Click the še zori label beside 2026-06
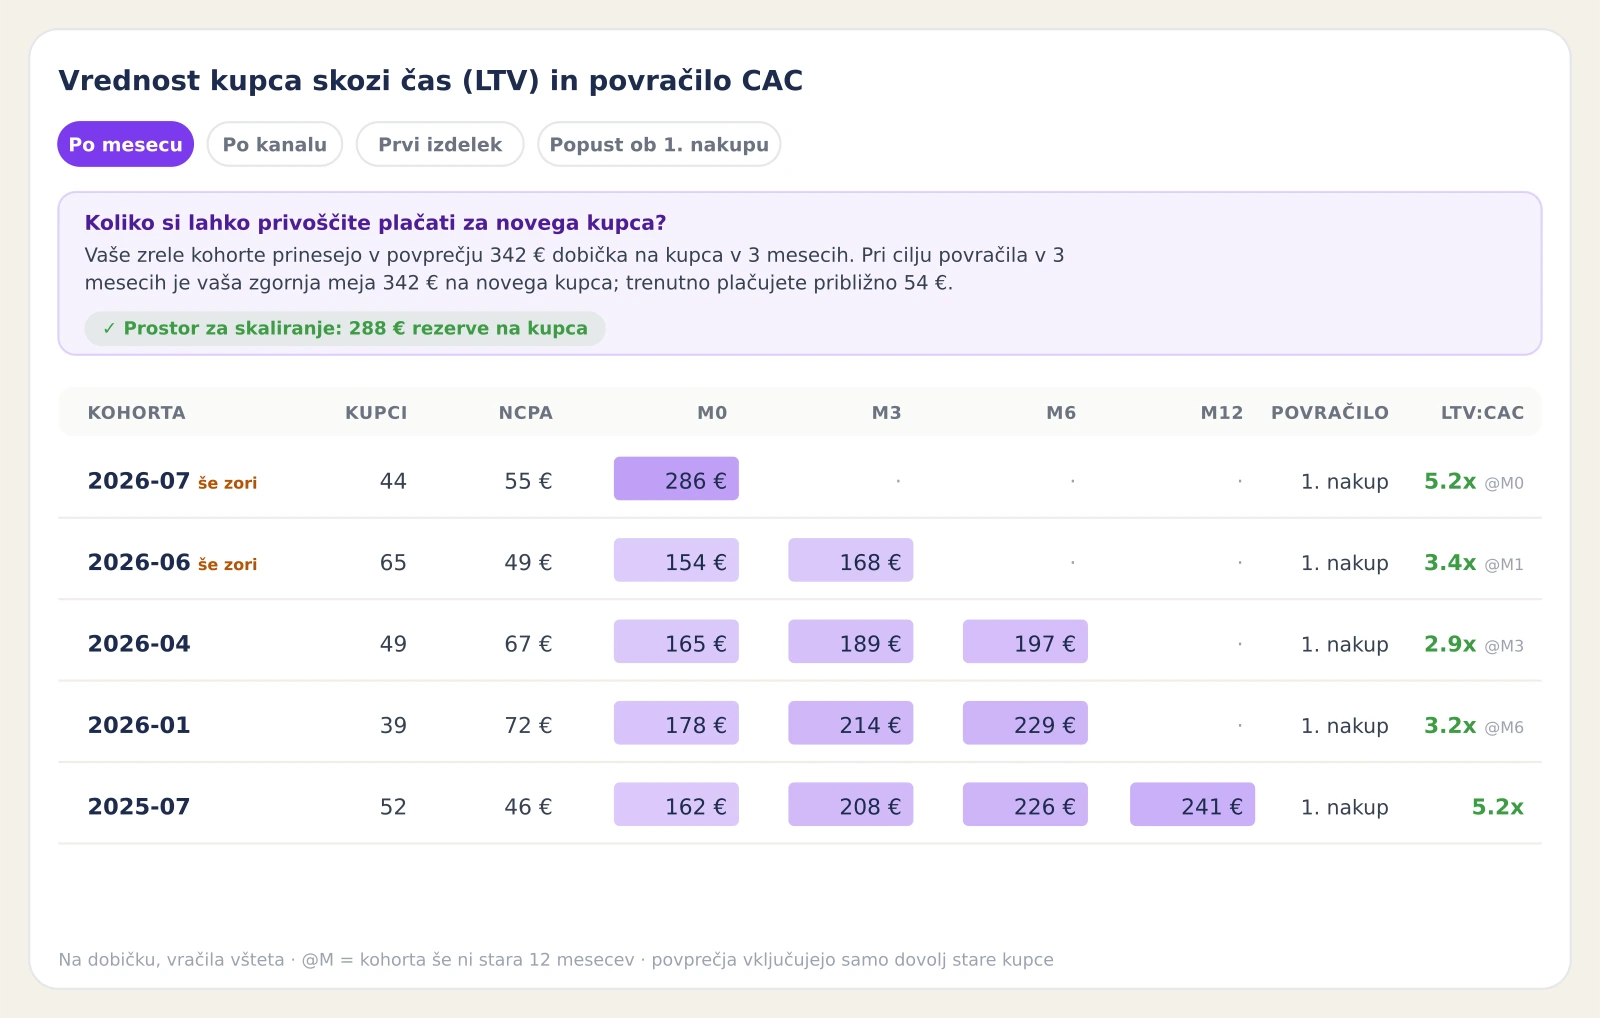 pos(228,564)
